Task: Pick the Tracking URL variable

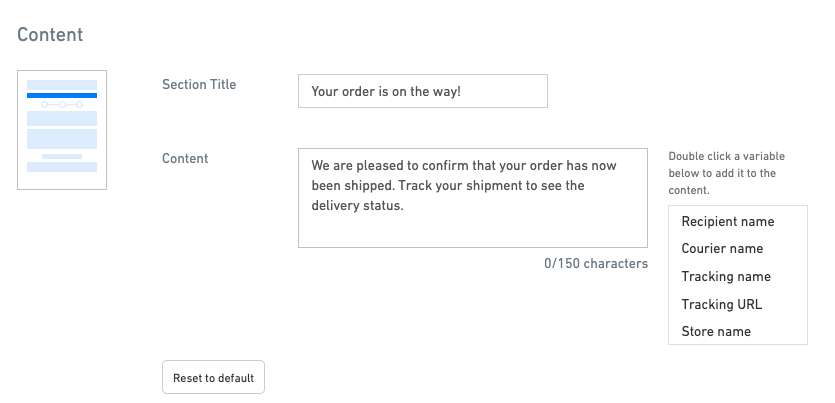Action: tap(721, 304)
